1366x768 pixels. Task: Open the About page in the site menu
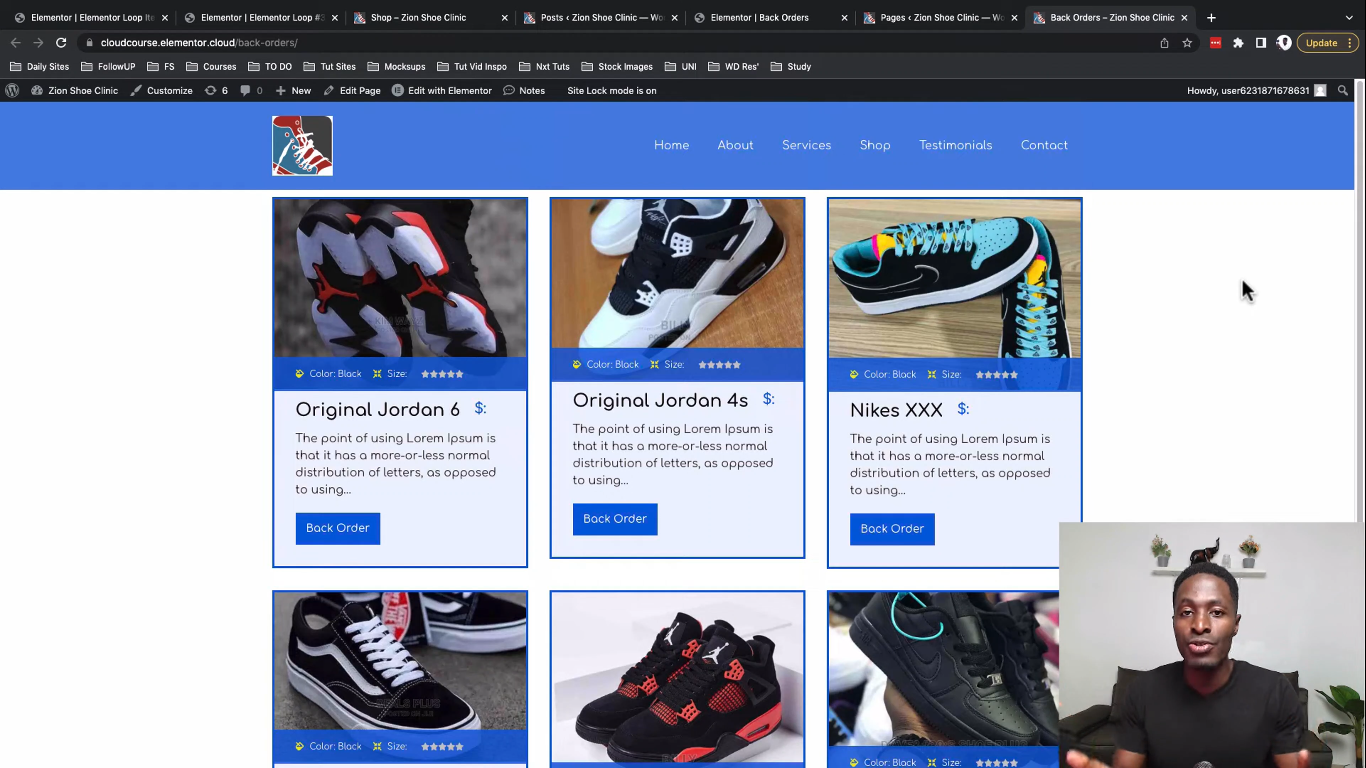735,145
